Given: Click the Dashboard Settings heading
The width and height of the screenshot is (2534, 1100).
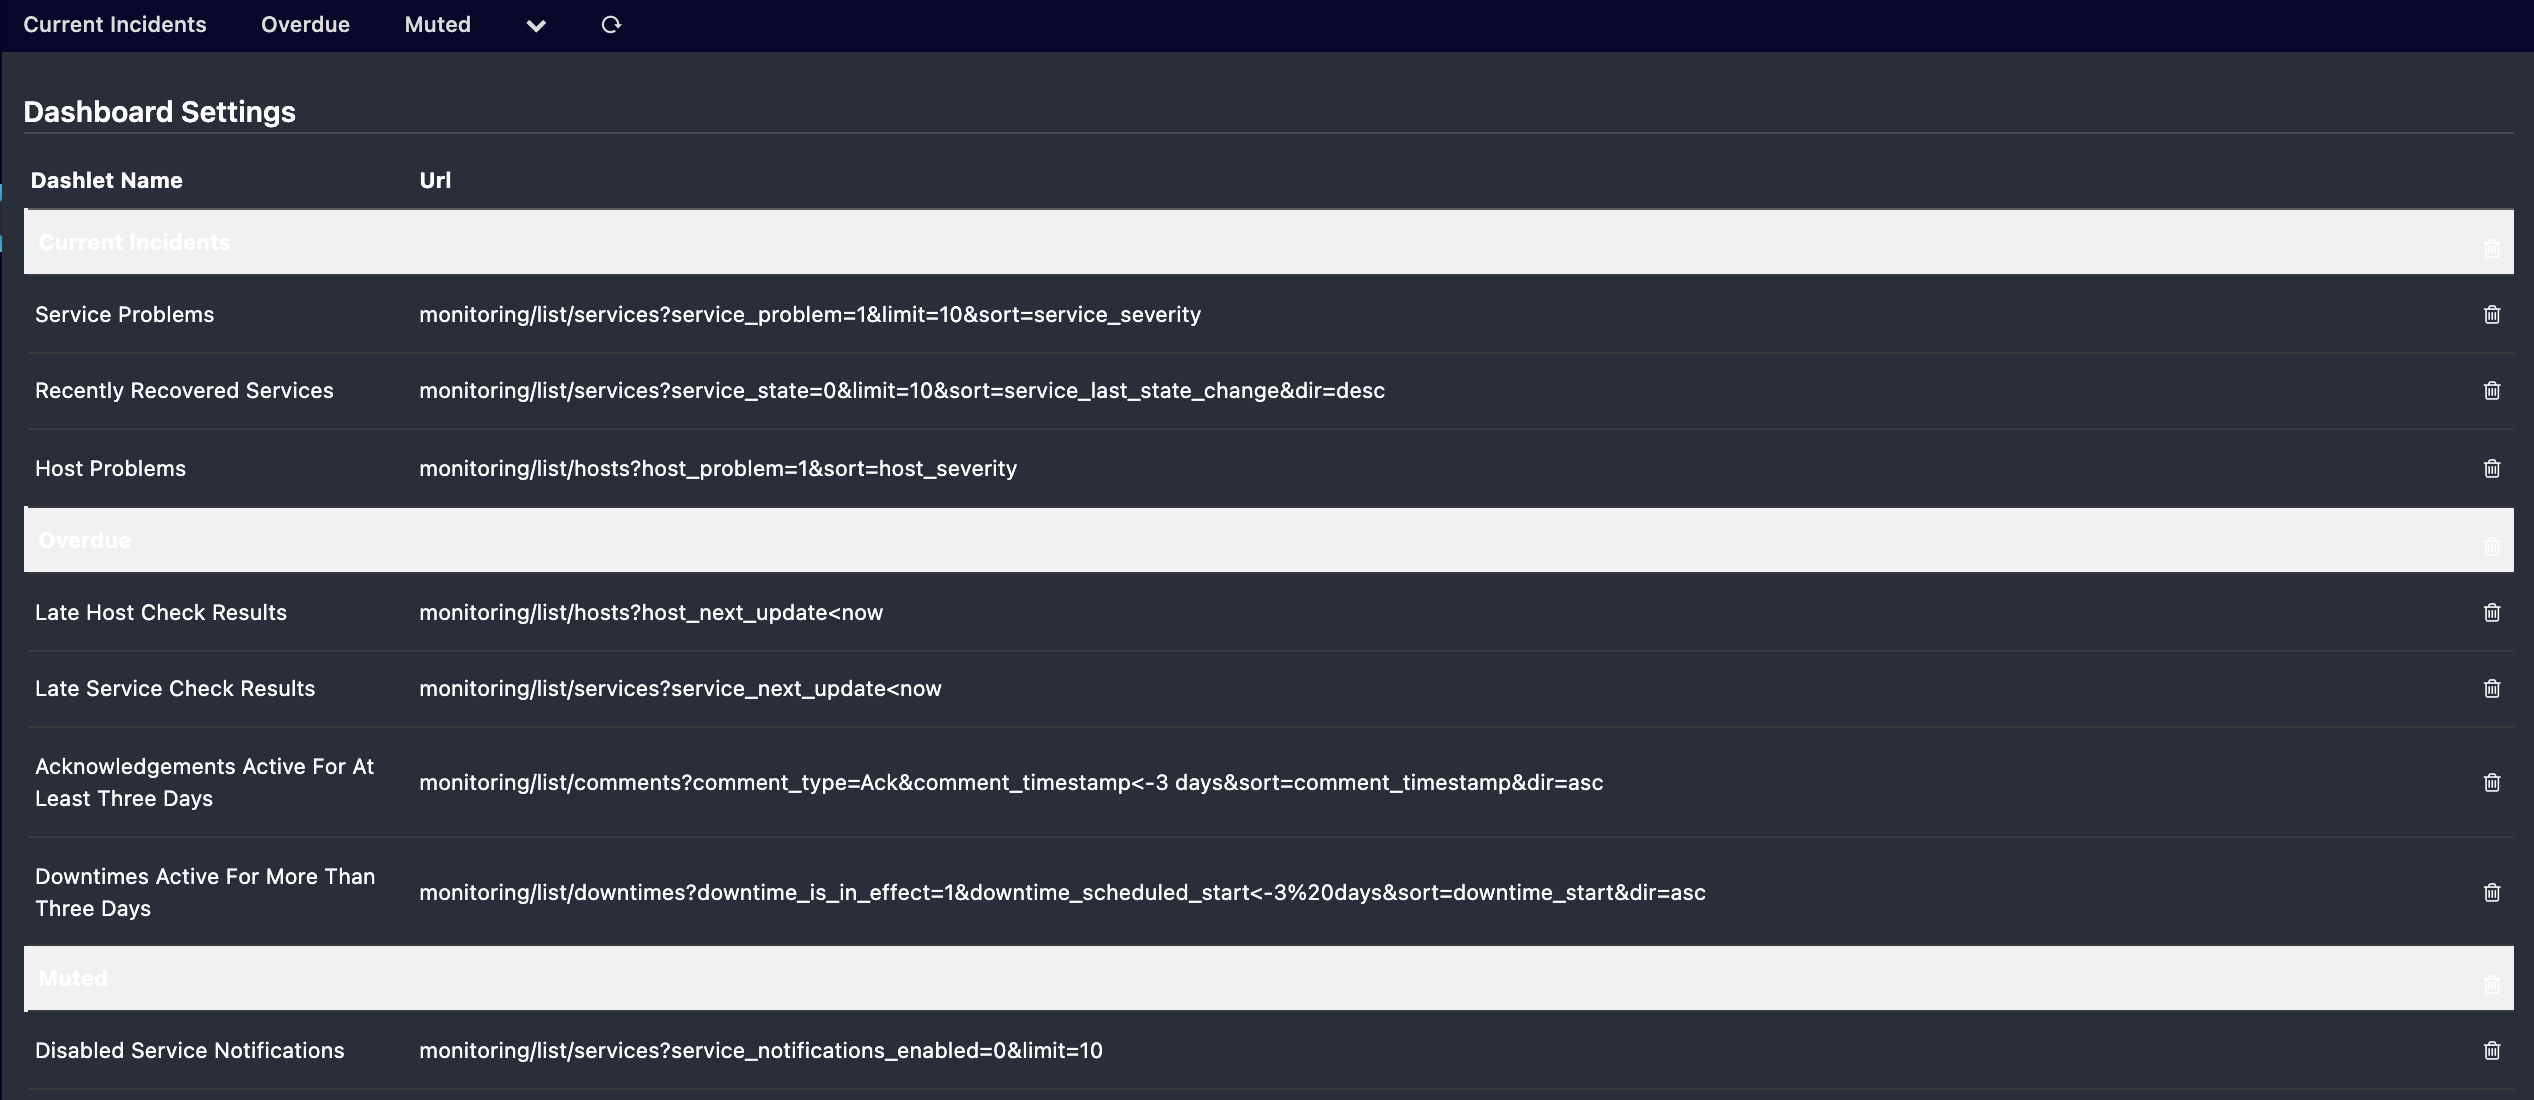Looking at the screenshot, I should click(159, 112).
